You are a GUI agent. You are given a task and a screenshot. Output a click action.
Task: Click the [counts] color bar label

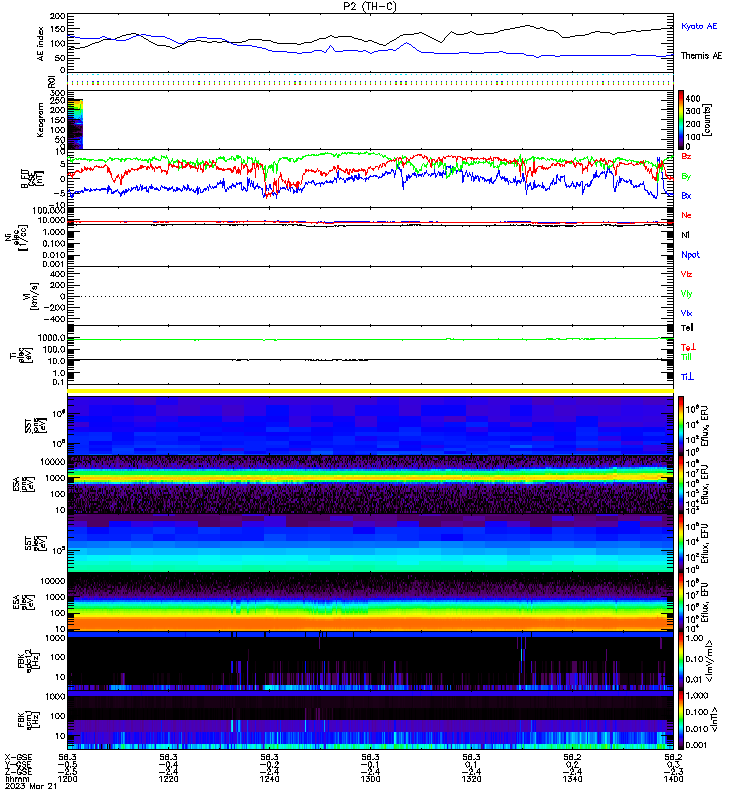click(x=707, y=120)
